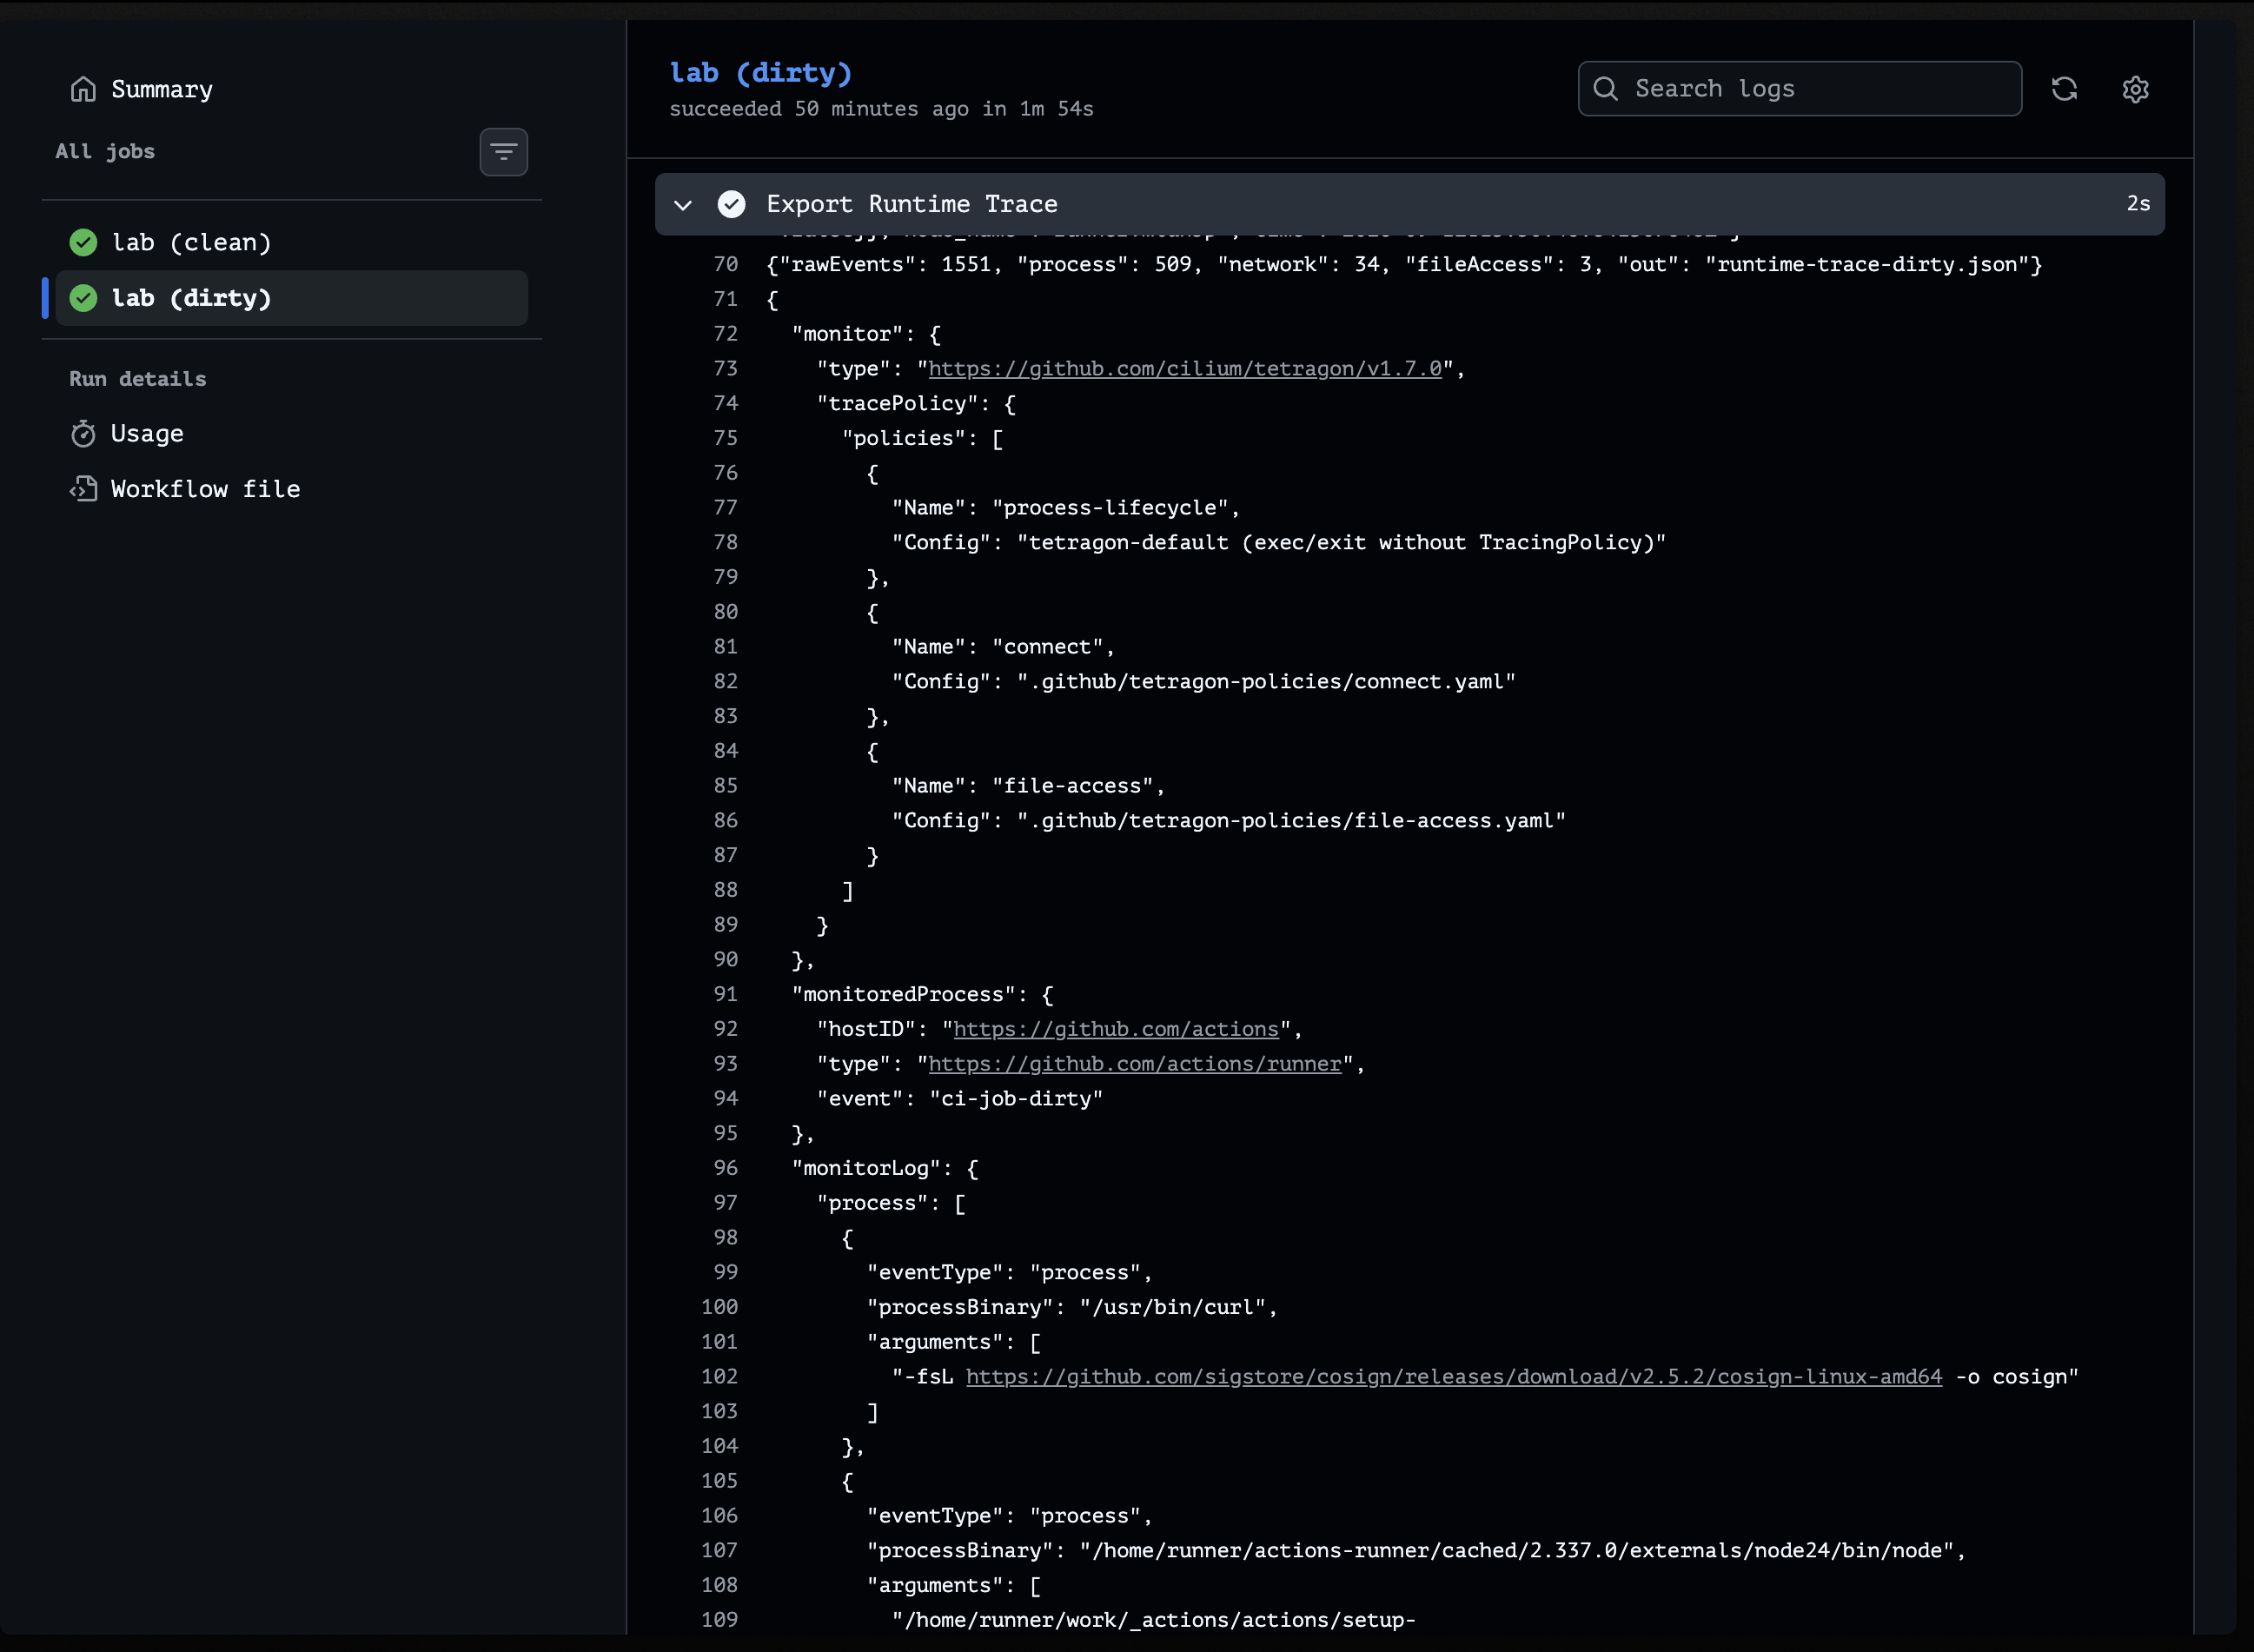This screenshot has height=1652, width=2254.
Task: Select the lab (dirty) job
Action: point(291,298)
